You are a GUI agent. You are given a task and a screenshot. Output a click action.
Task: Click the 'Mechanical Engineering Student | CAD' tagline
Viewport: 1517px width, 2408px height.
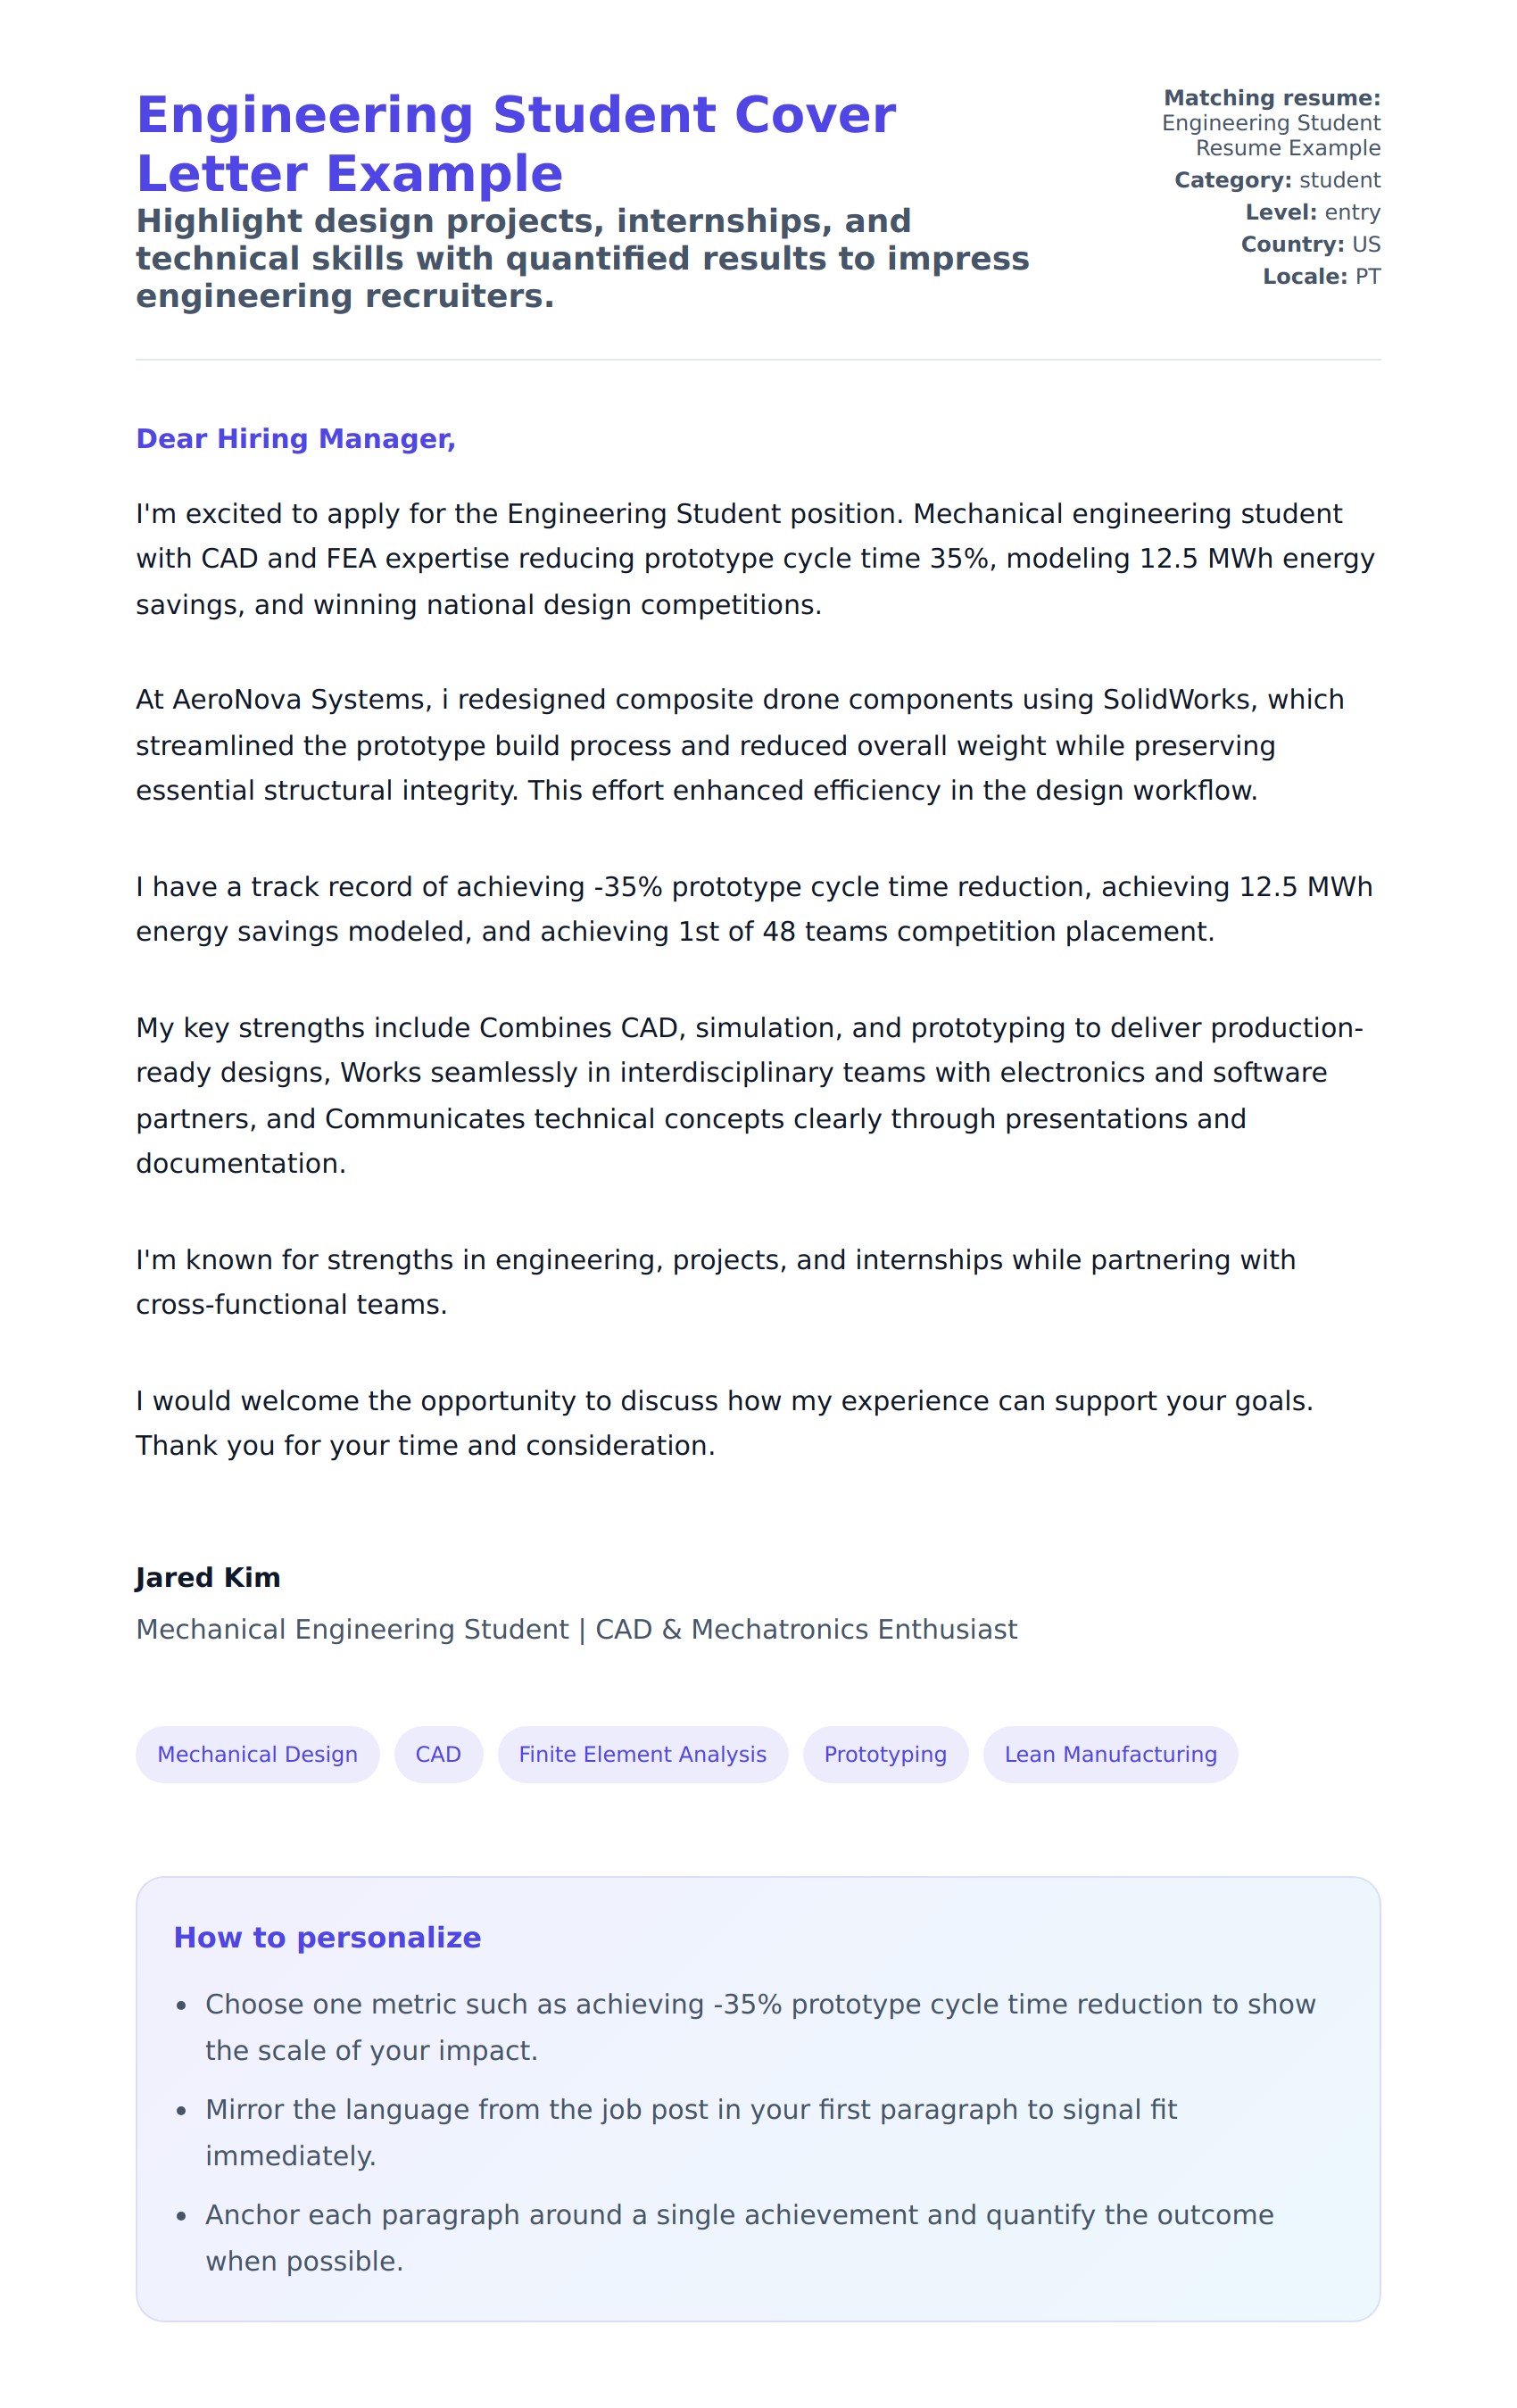point(576,1629)
